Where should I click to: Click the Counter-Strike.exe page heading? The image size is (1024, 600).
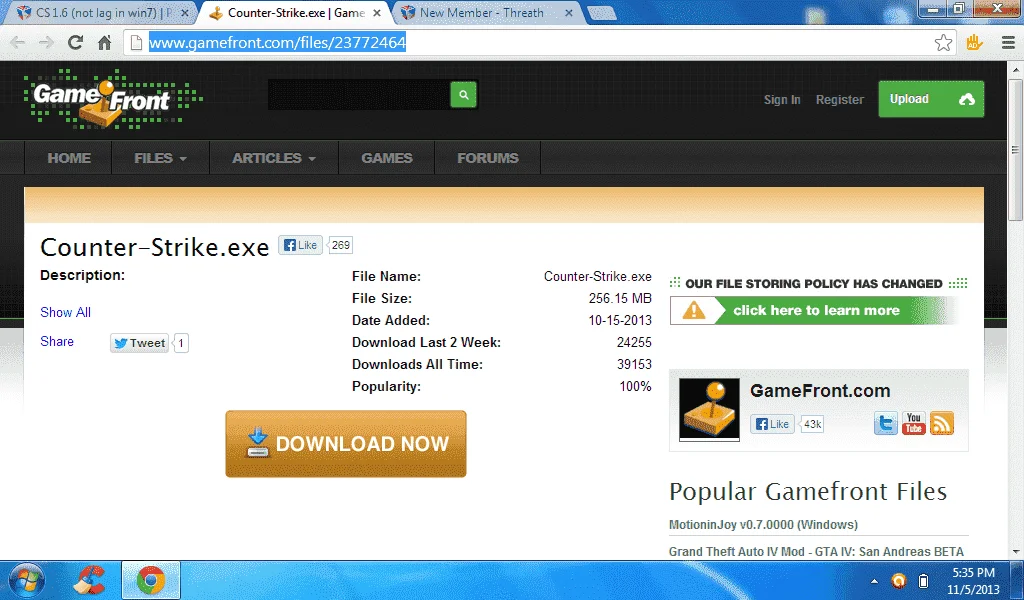(155, 247)
